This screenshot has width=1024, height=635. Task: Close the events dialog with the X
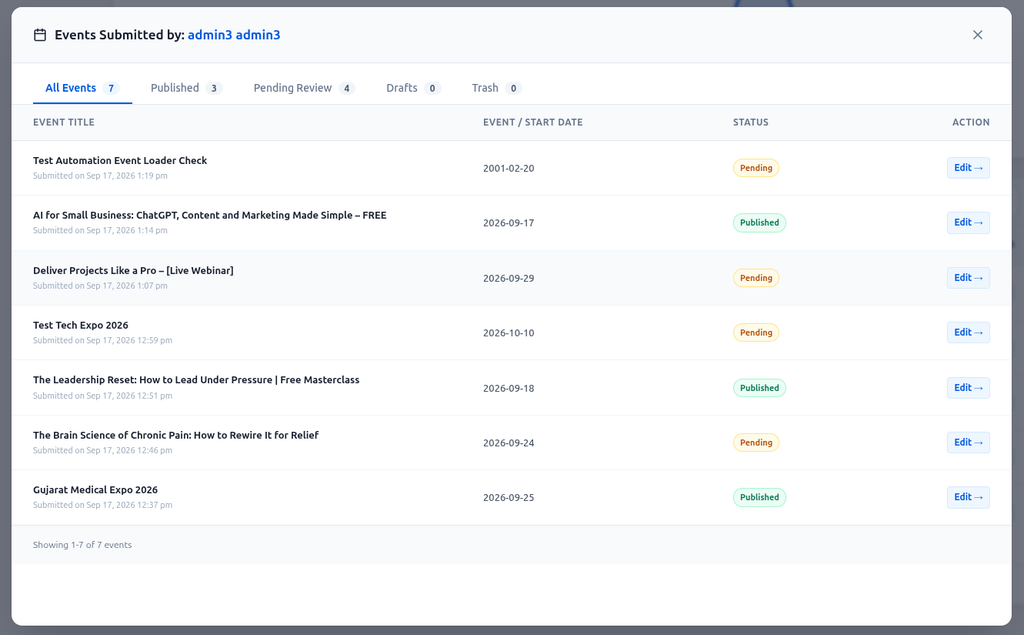(x=977, y=35)
